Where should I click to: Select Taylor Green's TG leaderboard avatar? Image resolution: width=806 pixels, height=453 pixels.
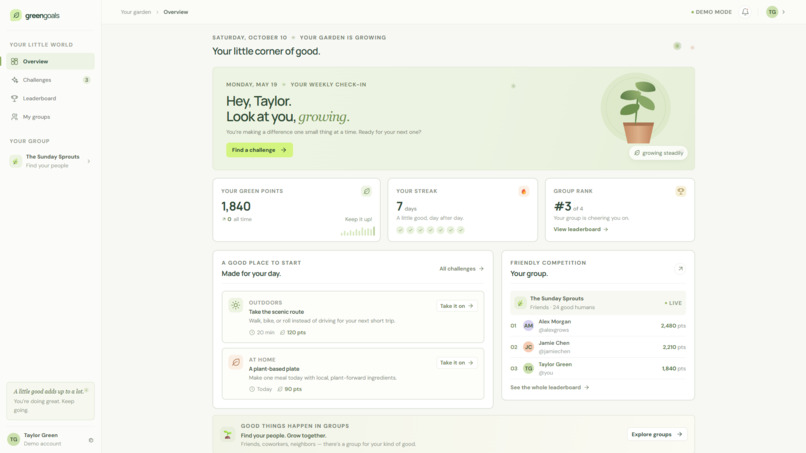[x=528, y=368]
